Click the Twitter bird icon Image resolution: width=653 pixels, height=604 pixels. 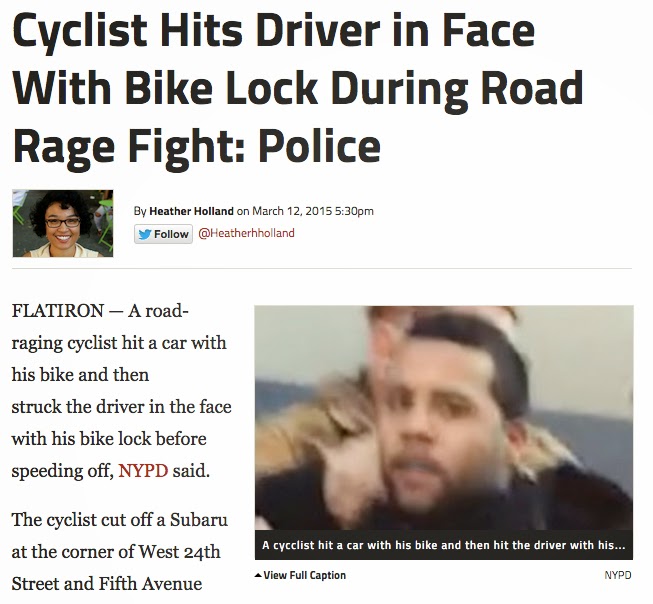145,235
